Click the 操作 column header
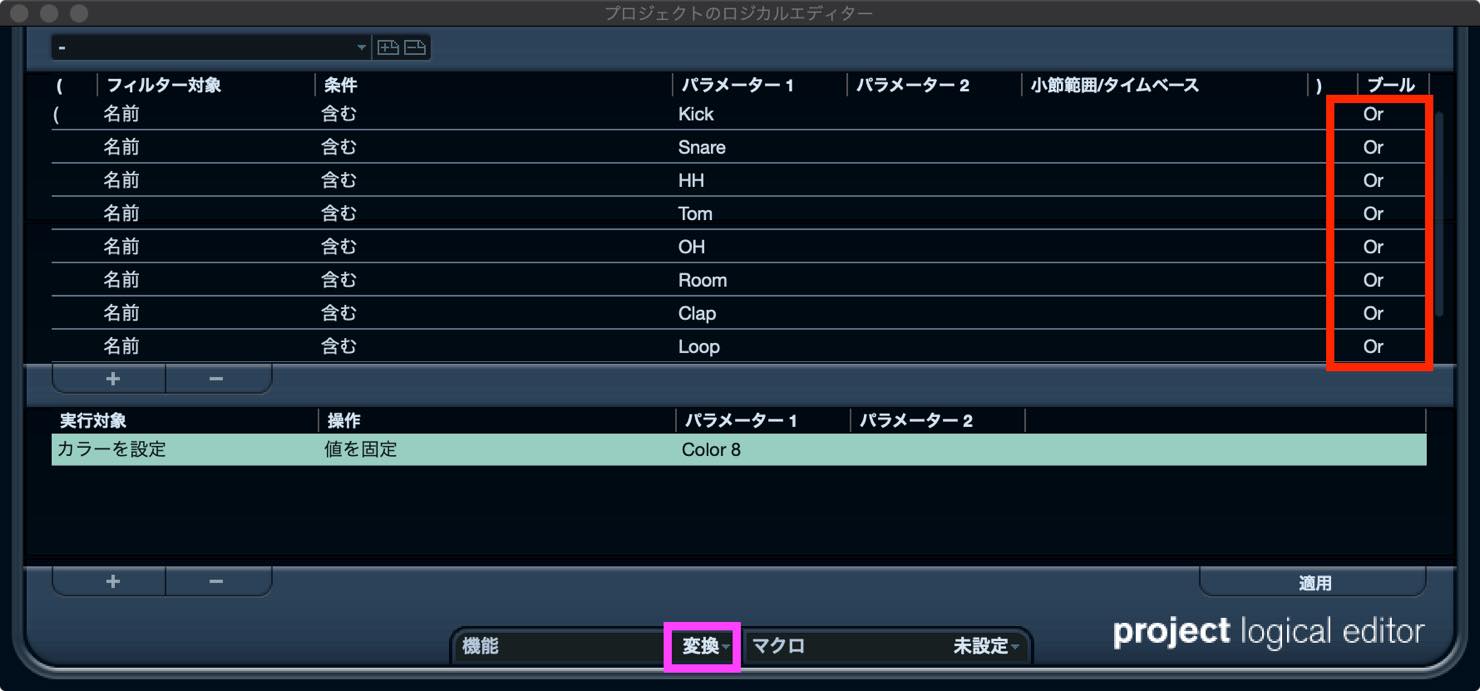The width and height of the screenshot is (1480, 691). click(x=344, y=421)
